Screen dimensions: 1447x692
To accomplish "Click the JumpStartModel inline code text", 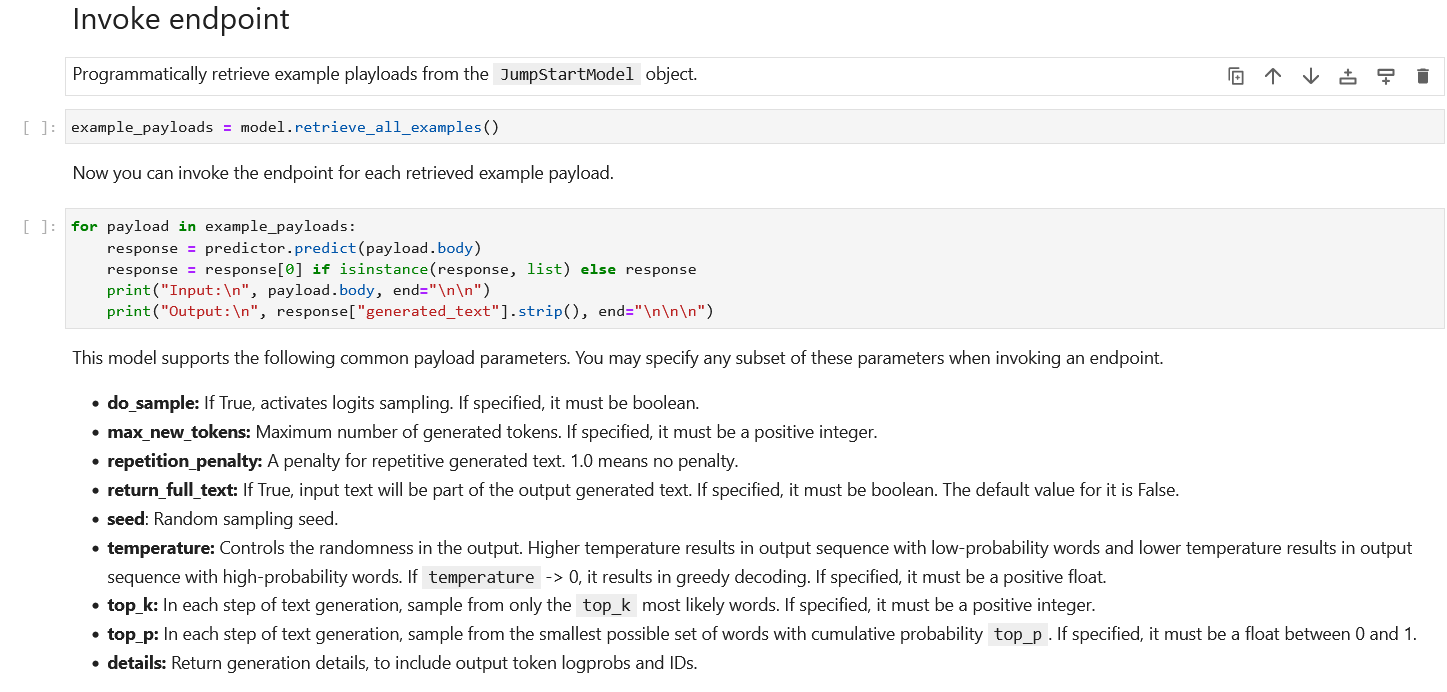I will (x=566, y=74).
